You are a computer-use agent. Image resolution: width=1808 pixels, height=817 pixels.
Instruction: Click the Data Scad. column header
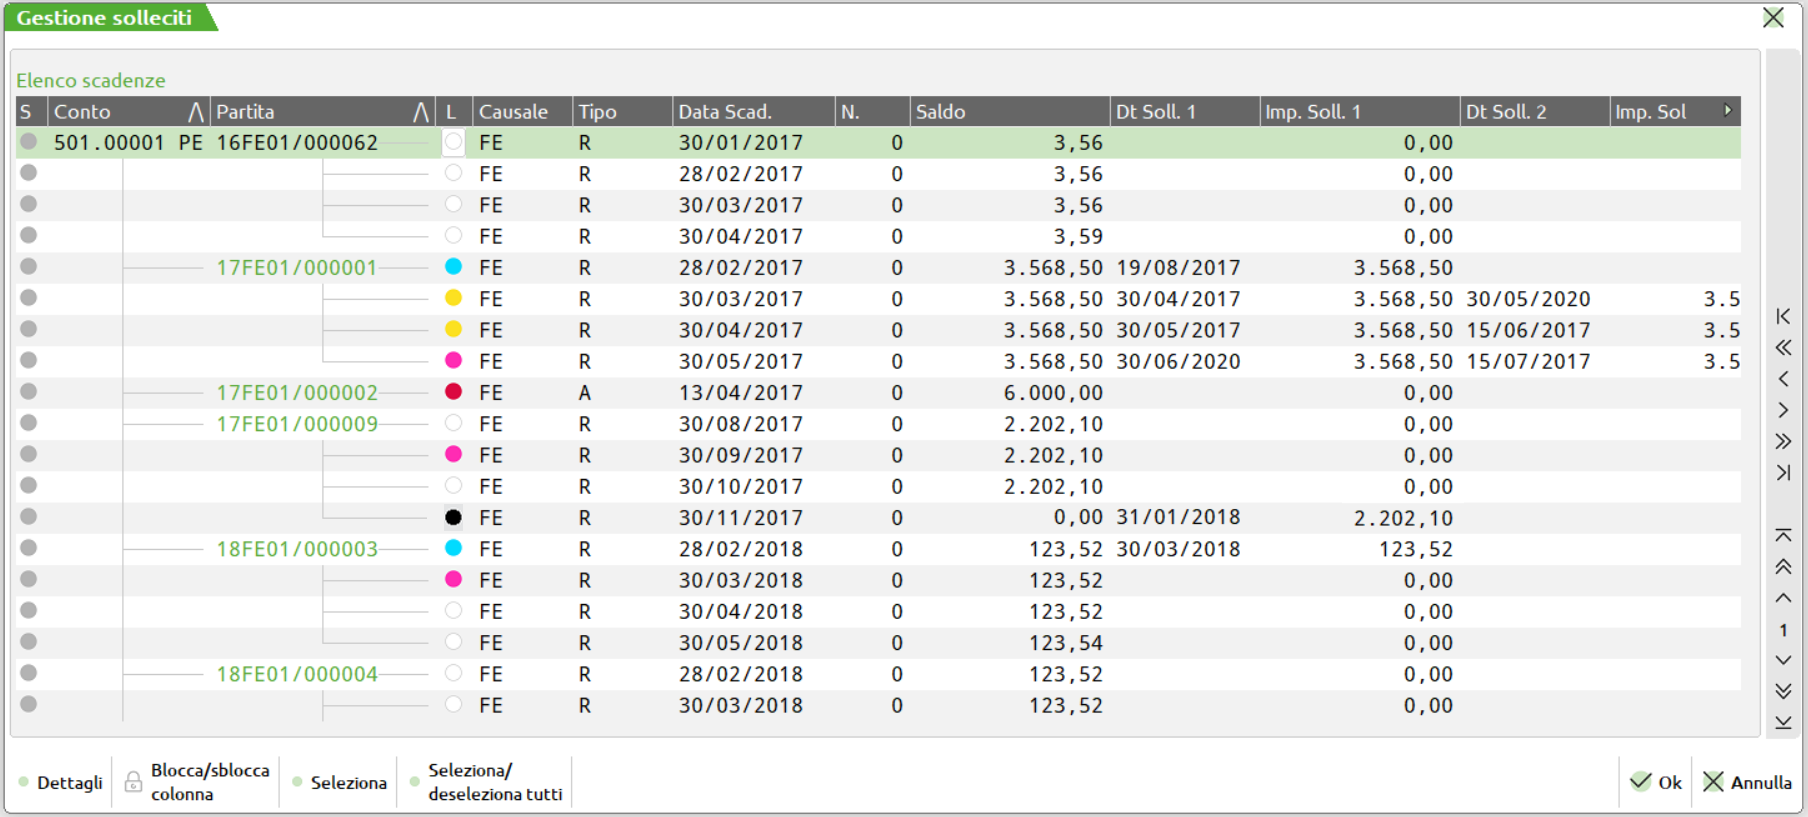point(725,112)
